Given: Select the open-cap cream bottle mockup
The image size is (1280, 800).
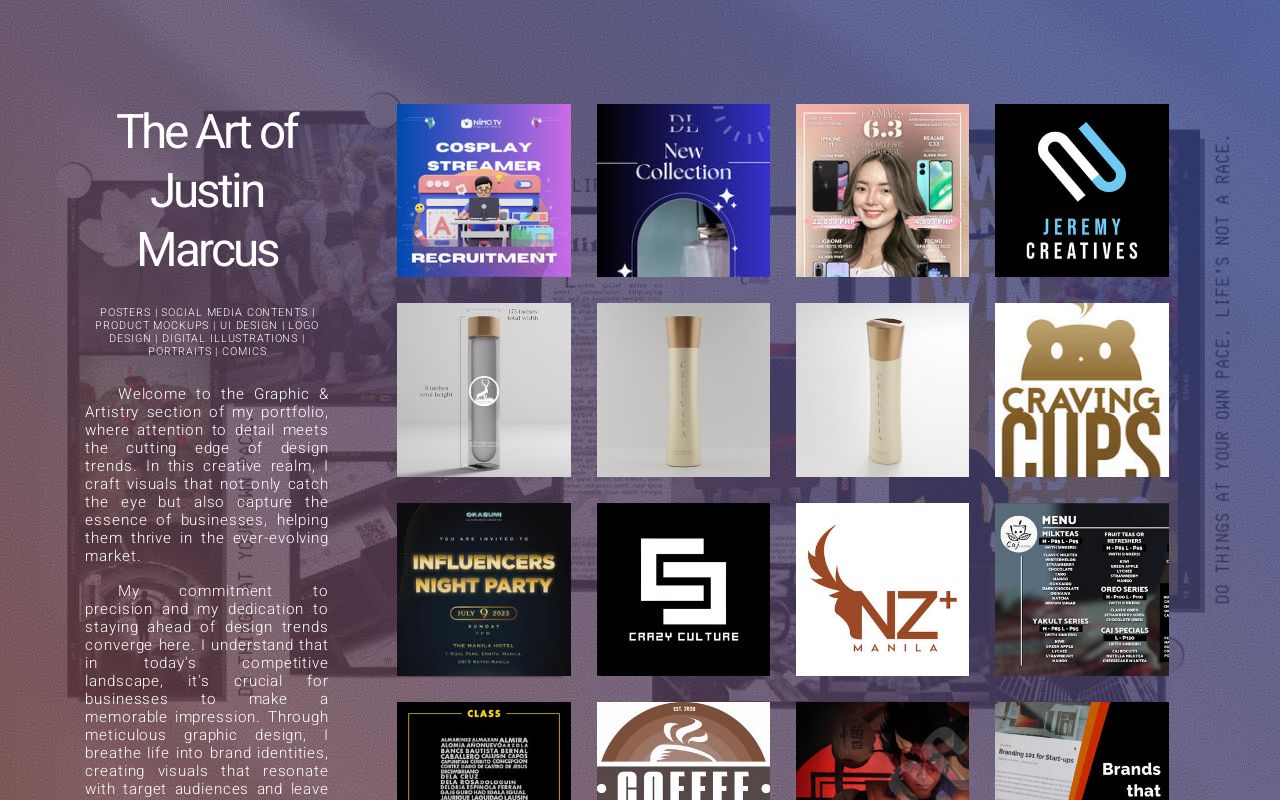Looking at the screenshot, I should tap(882, 390).
